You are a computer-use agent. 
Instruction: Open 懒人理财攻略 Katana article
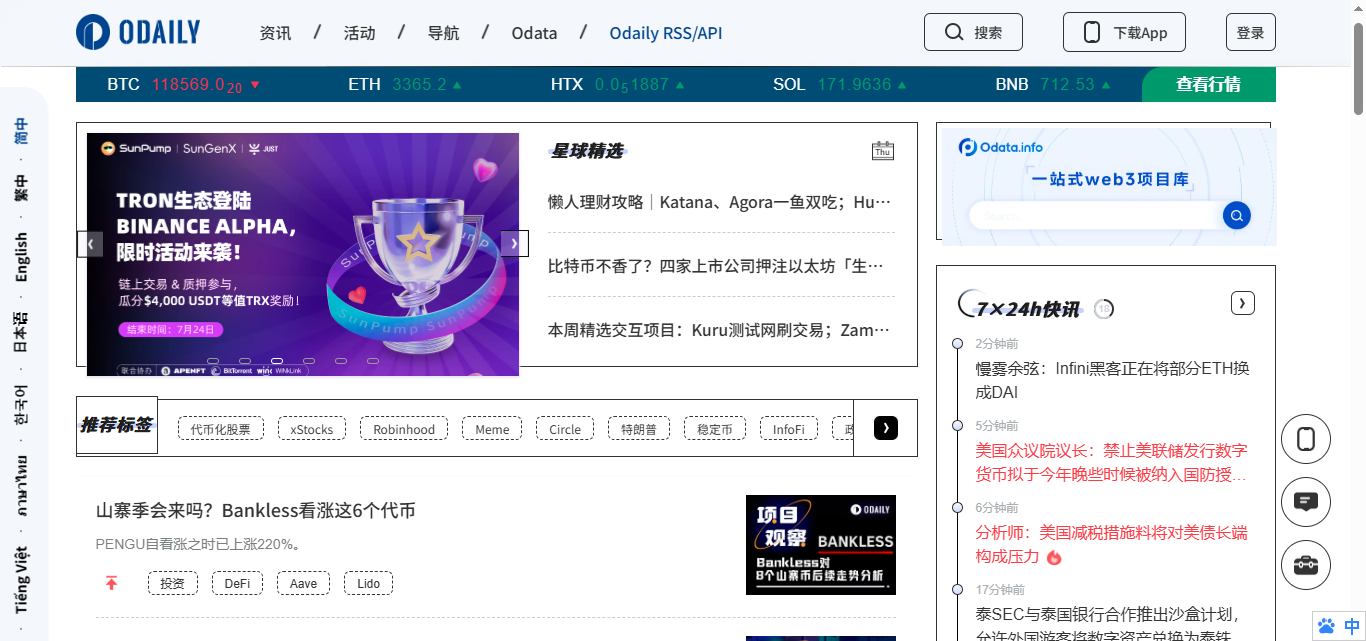[720, 202]
